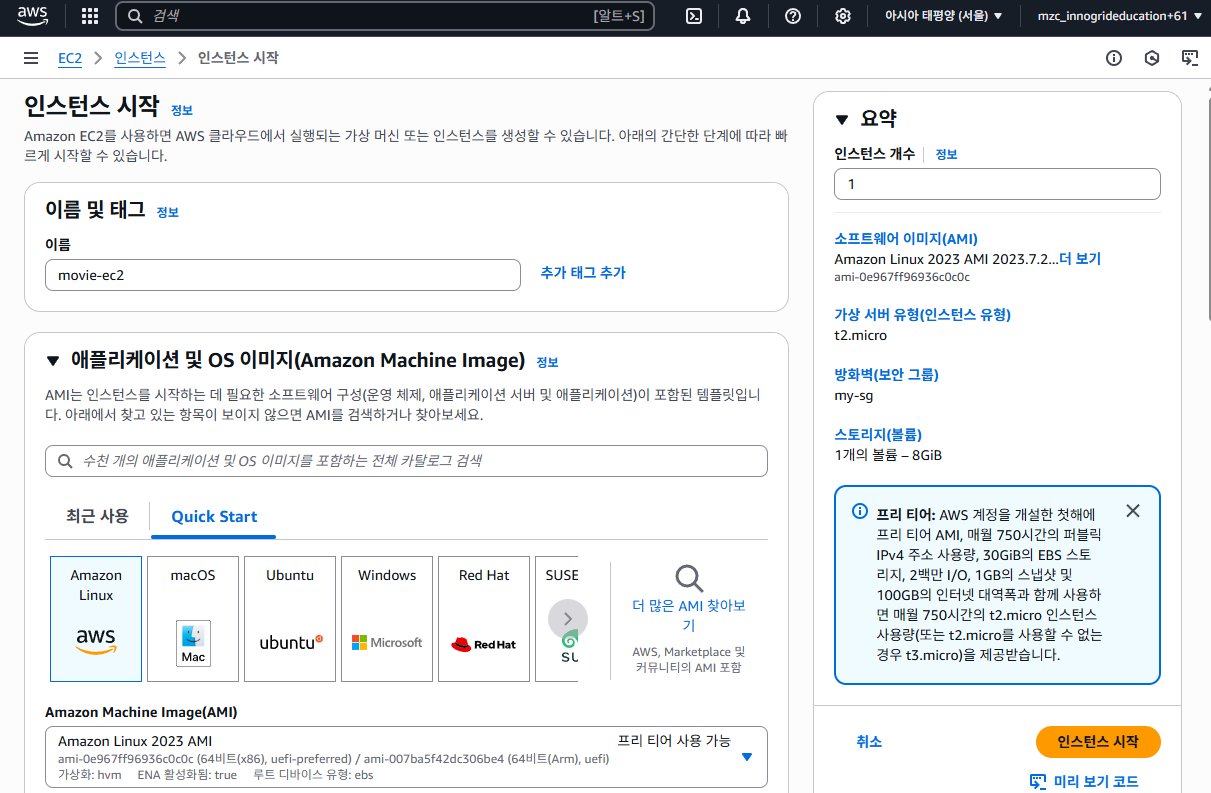
Task: Switch to the Quick Start tab
Action: [x=214, y=517]
